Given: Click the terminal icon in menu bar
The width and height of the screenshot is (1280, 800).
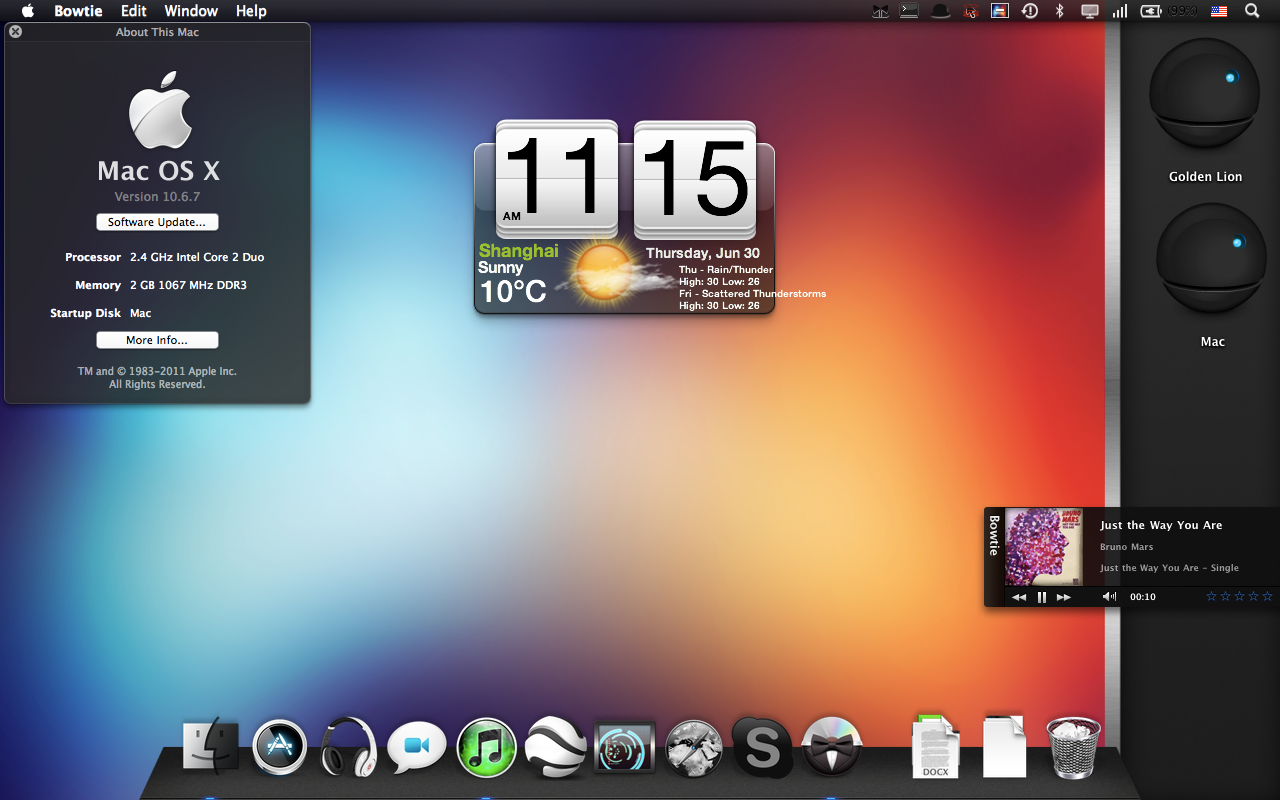Looking at the screenshot, I should (x=909, y=11).
